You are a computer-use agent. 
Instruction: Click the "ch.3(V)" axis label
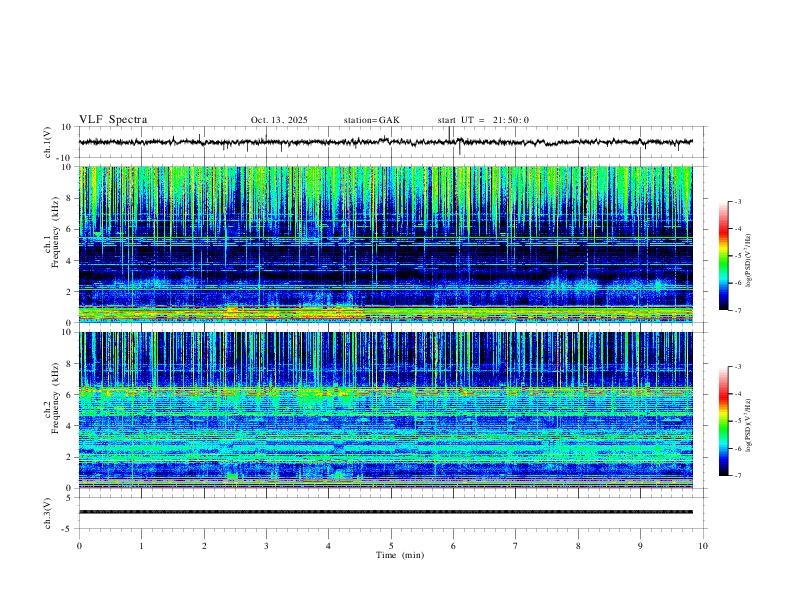(47, 513)
